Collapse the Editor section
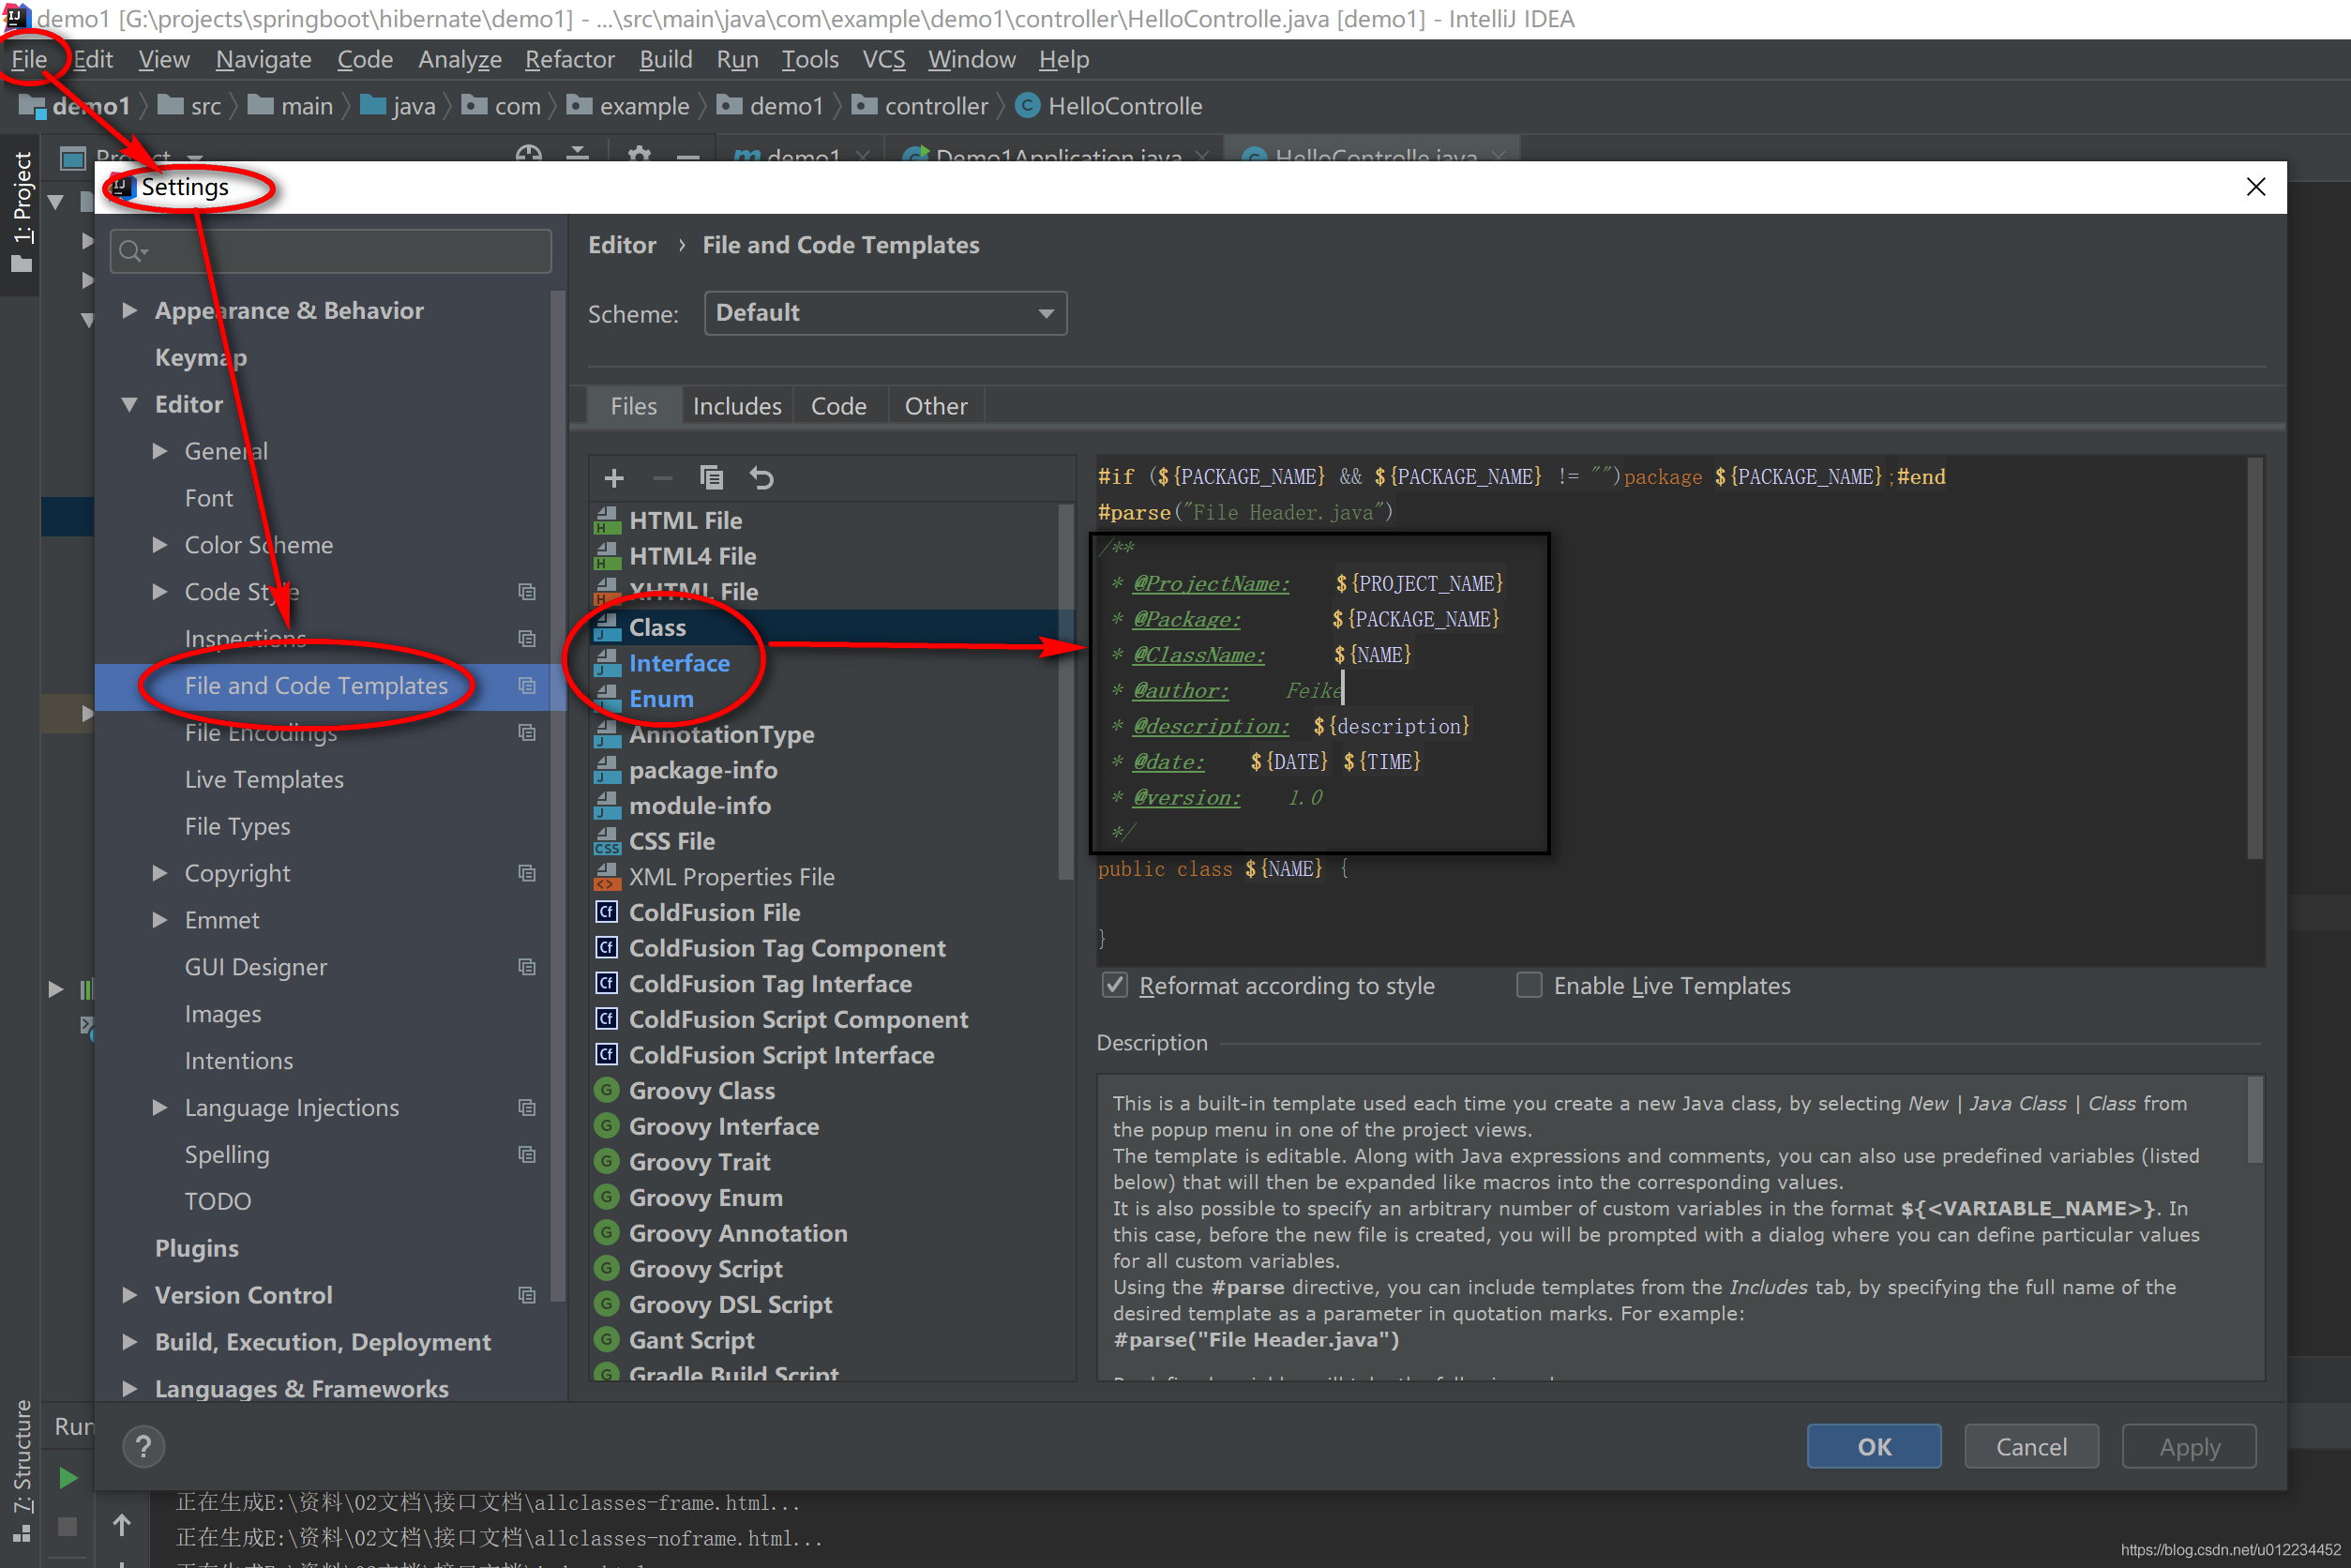2351x1568 pixels. point(129,405)
